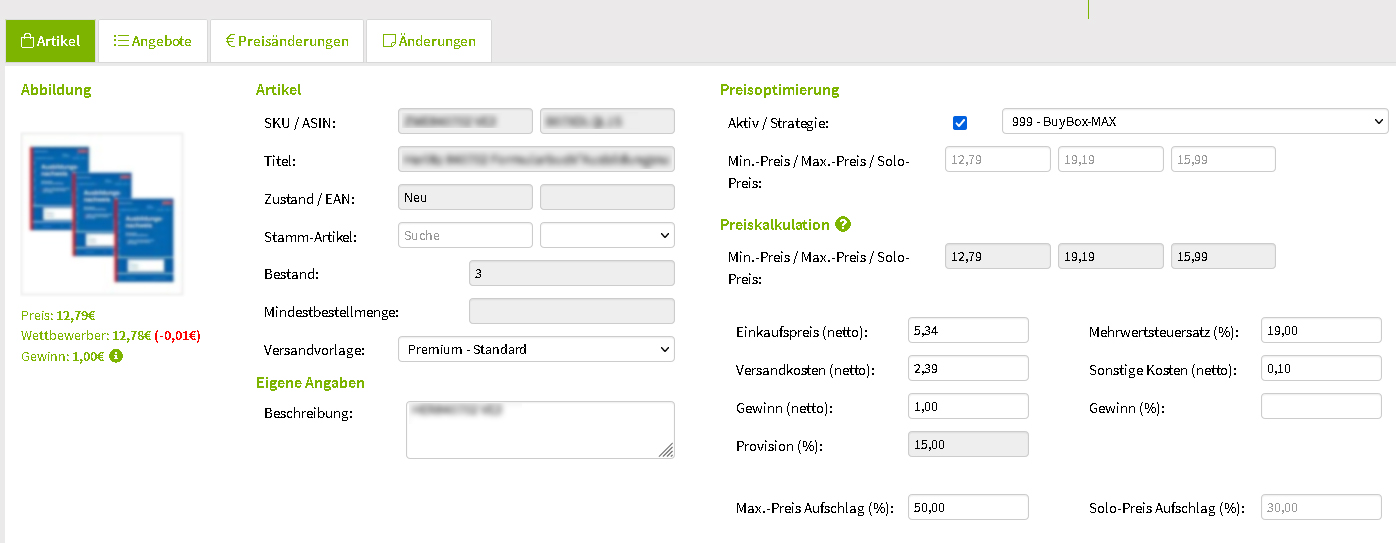This screenshot has width=1396, height=543.
Task: Select the Artikel tab
Action: [x=51, y=41]
